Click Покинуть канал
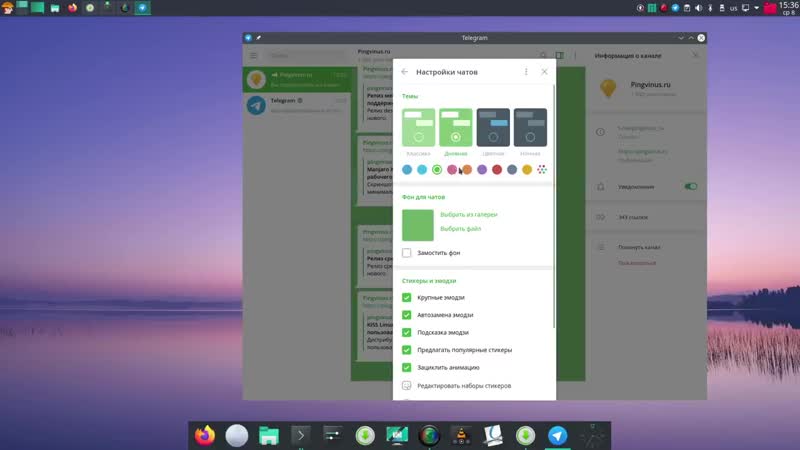 tap(639, 247)
